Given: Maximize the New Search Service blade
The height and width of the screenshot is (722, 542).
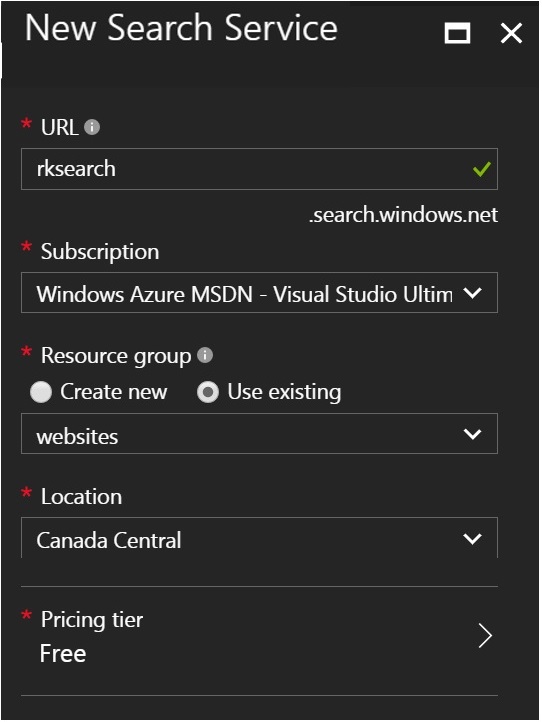Looking at the screenshot, I should (x=457, y=33).
